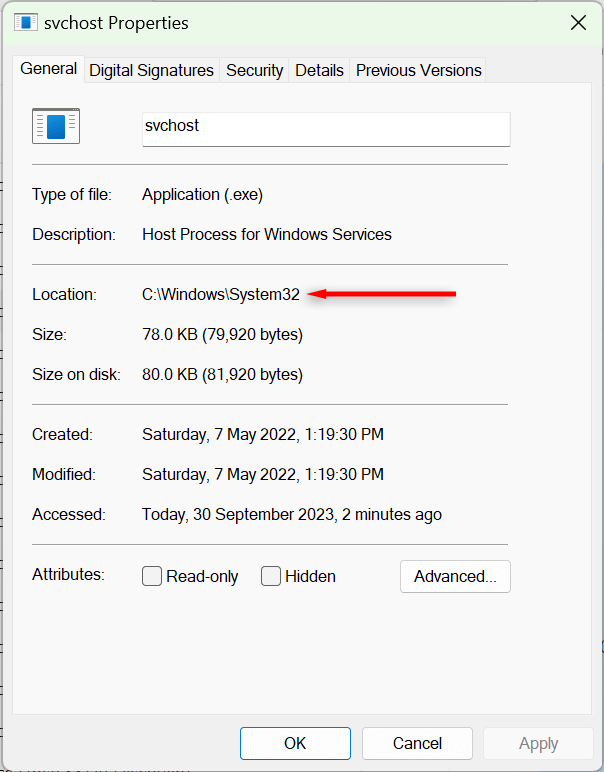The image size is (604, 772).
Task: Enable the Read-only attribute checkbox
Action: tap(152, 576)
